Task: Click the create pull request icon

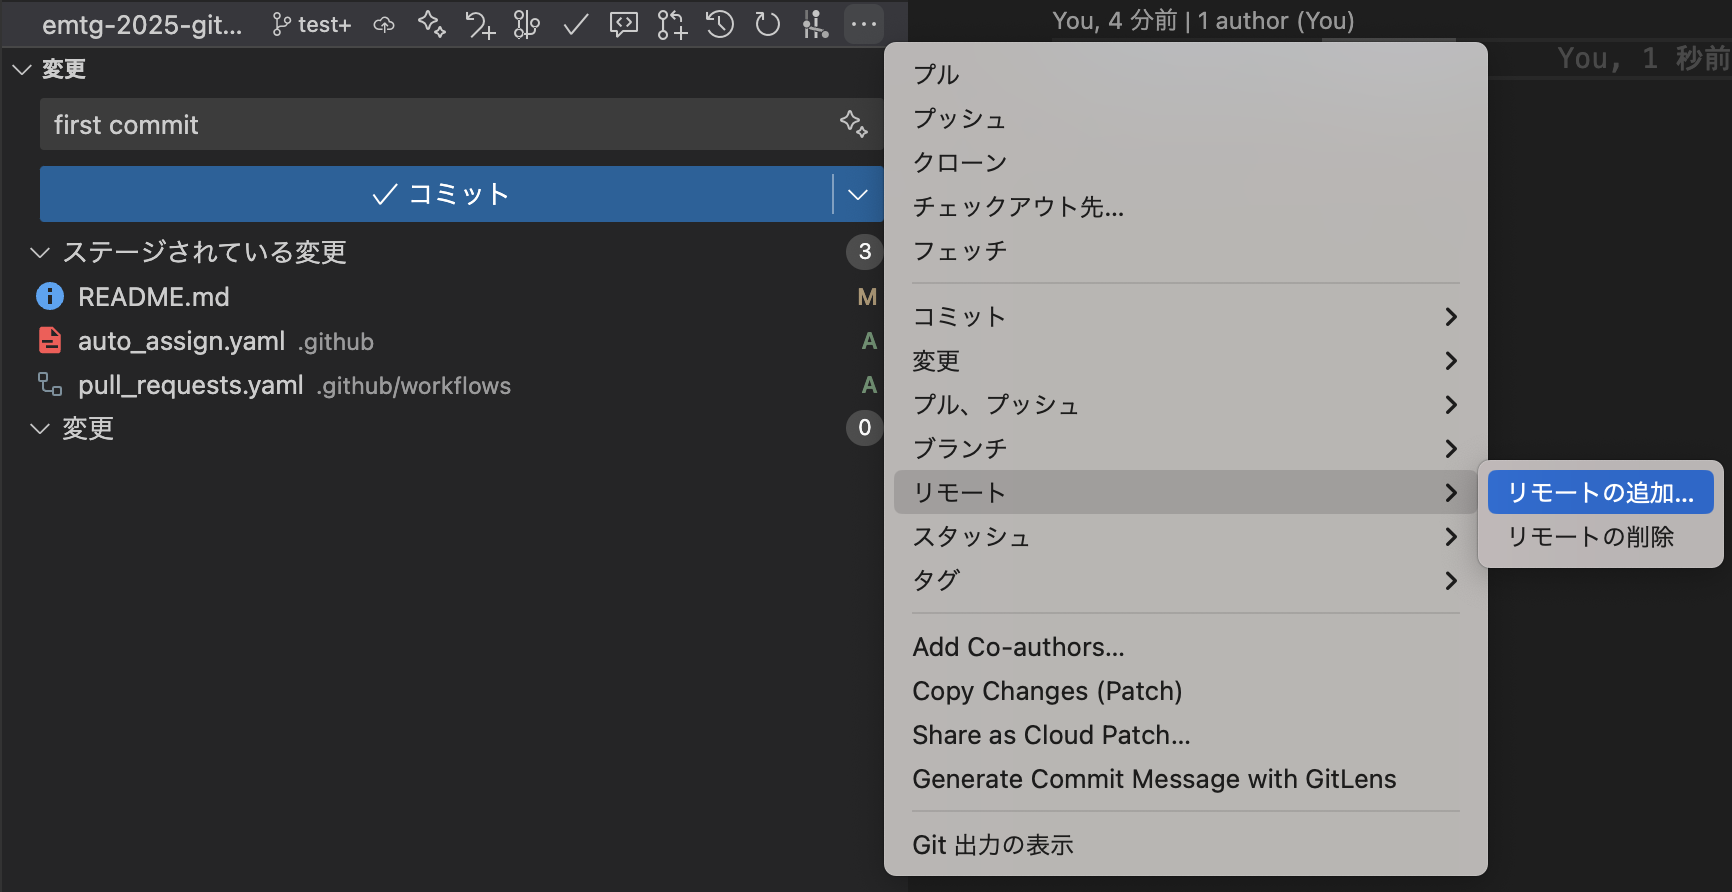Action: pos(671,24)
